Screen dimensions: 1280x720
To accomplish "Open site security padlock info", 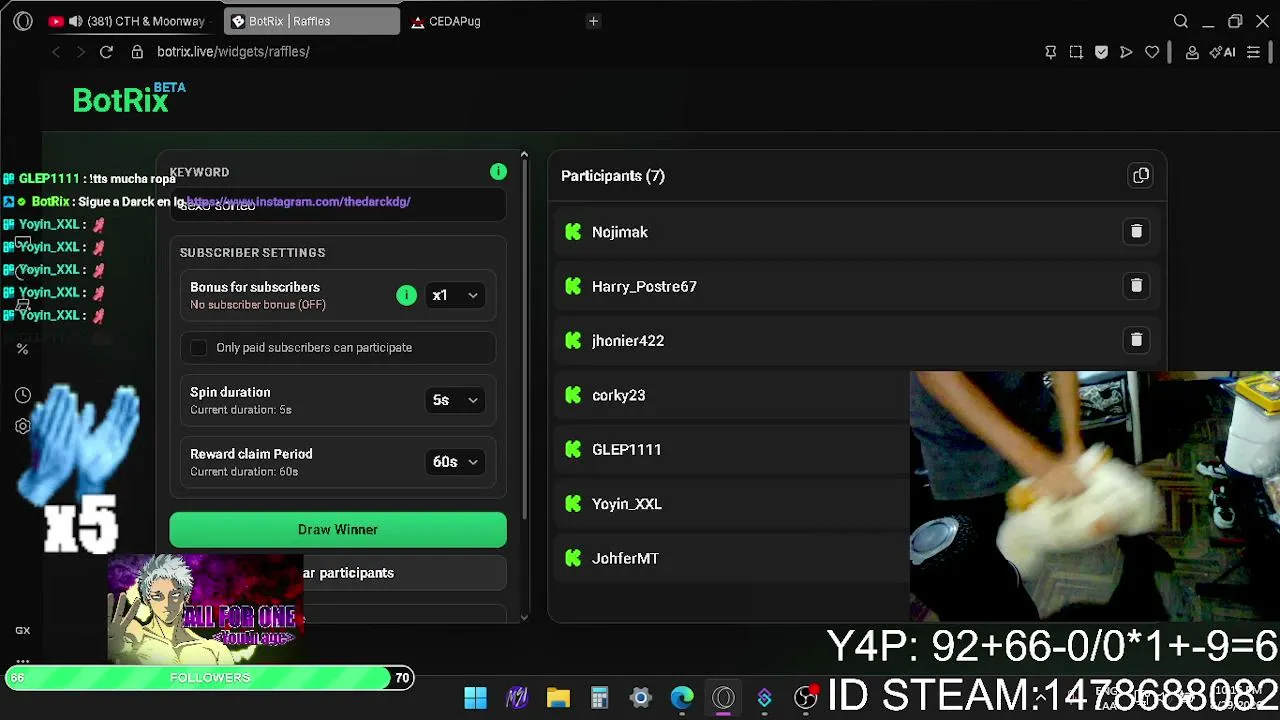I will [x=137, y=52].
